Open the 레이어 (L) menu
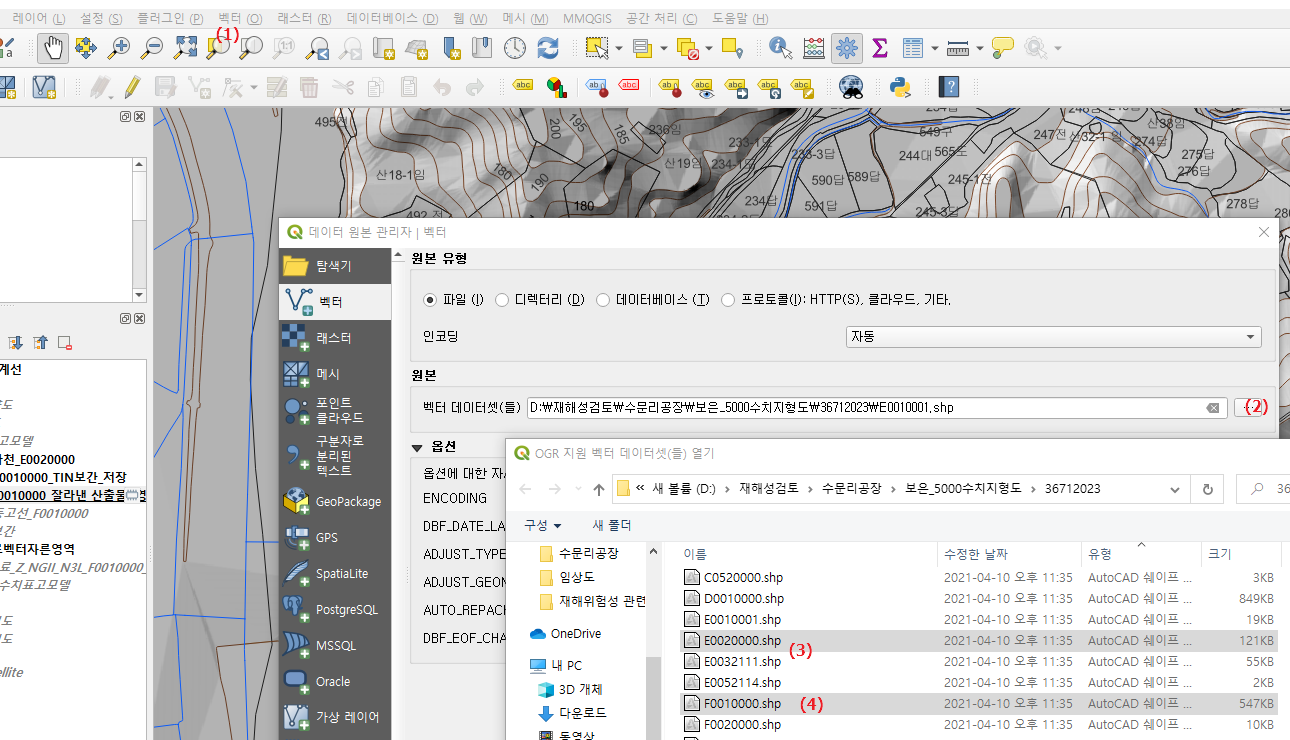Viewport: 1290px width, 740px height. pyautogui.click(x=39, y=19)
